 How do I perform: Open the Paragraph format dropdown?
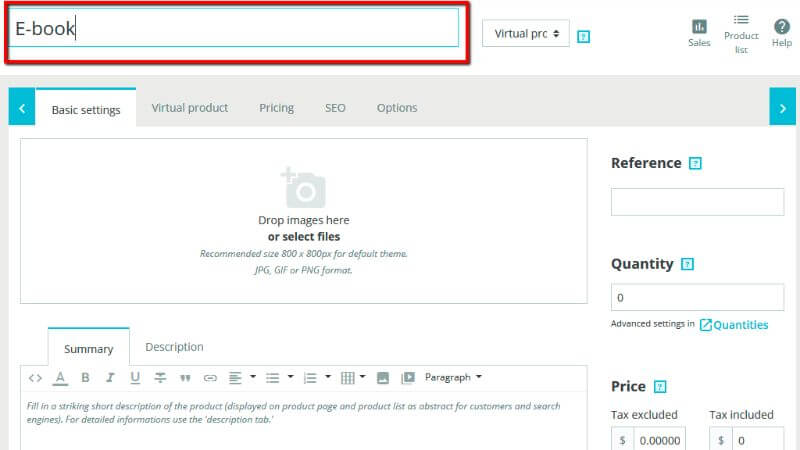[453, 378]
